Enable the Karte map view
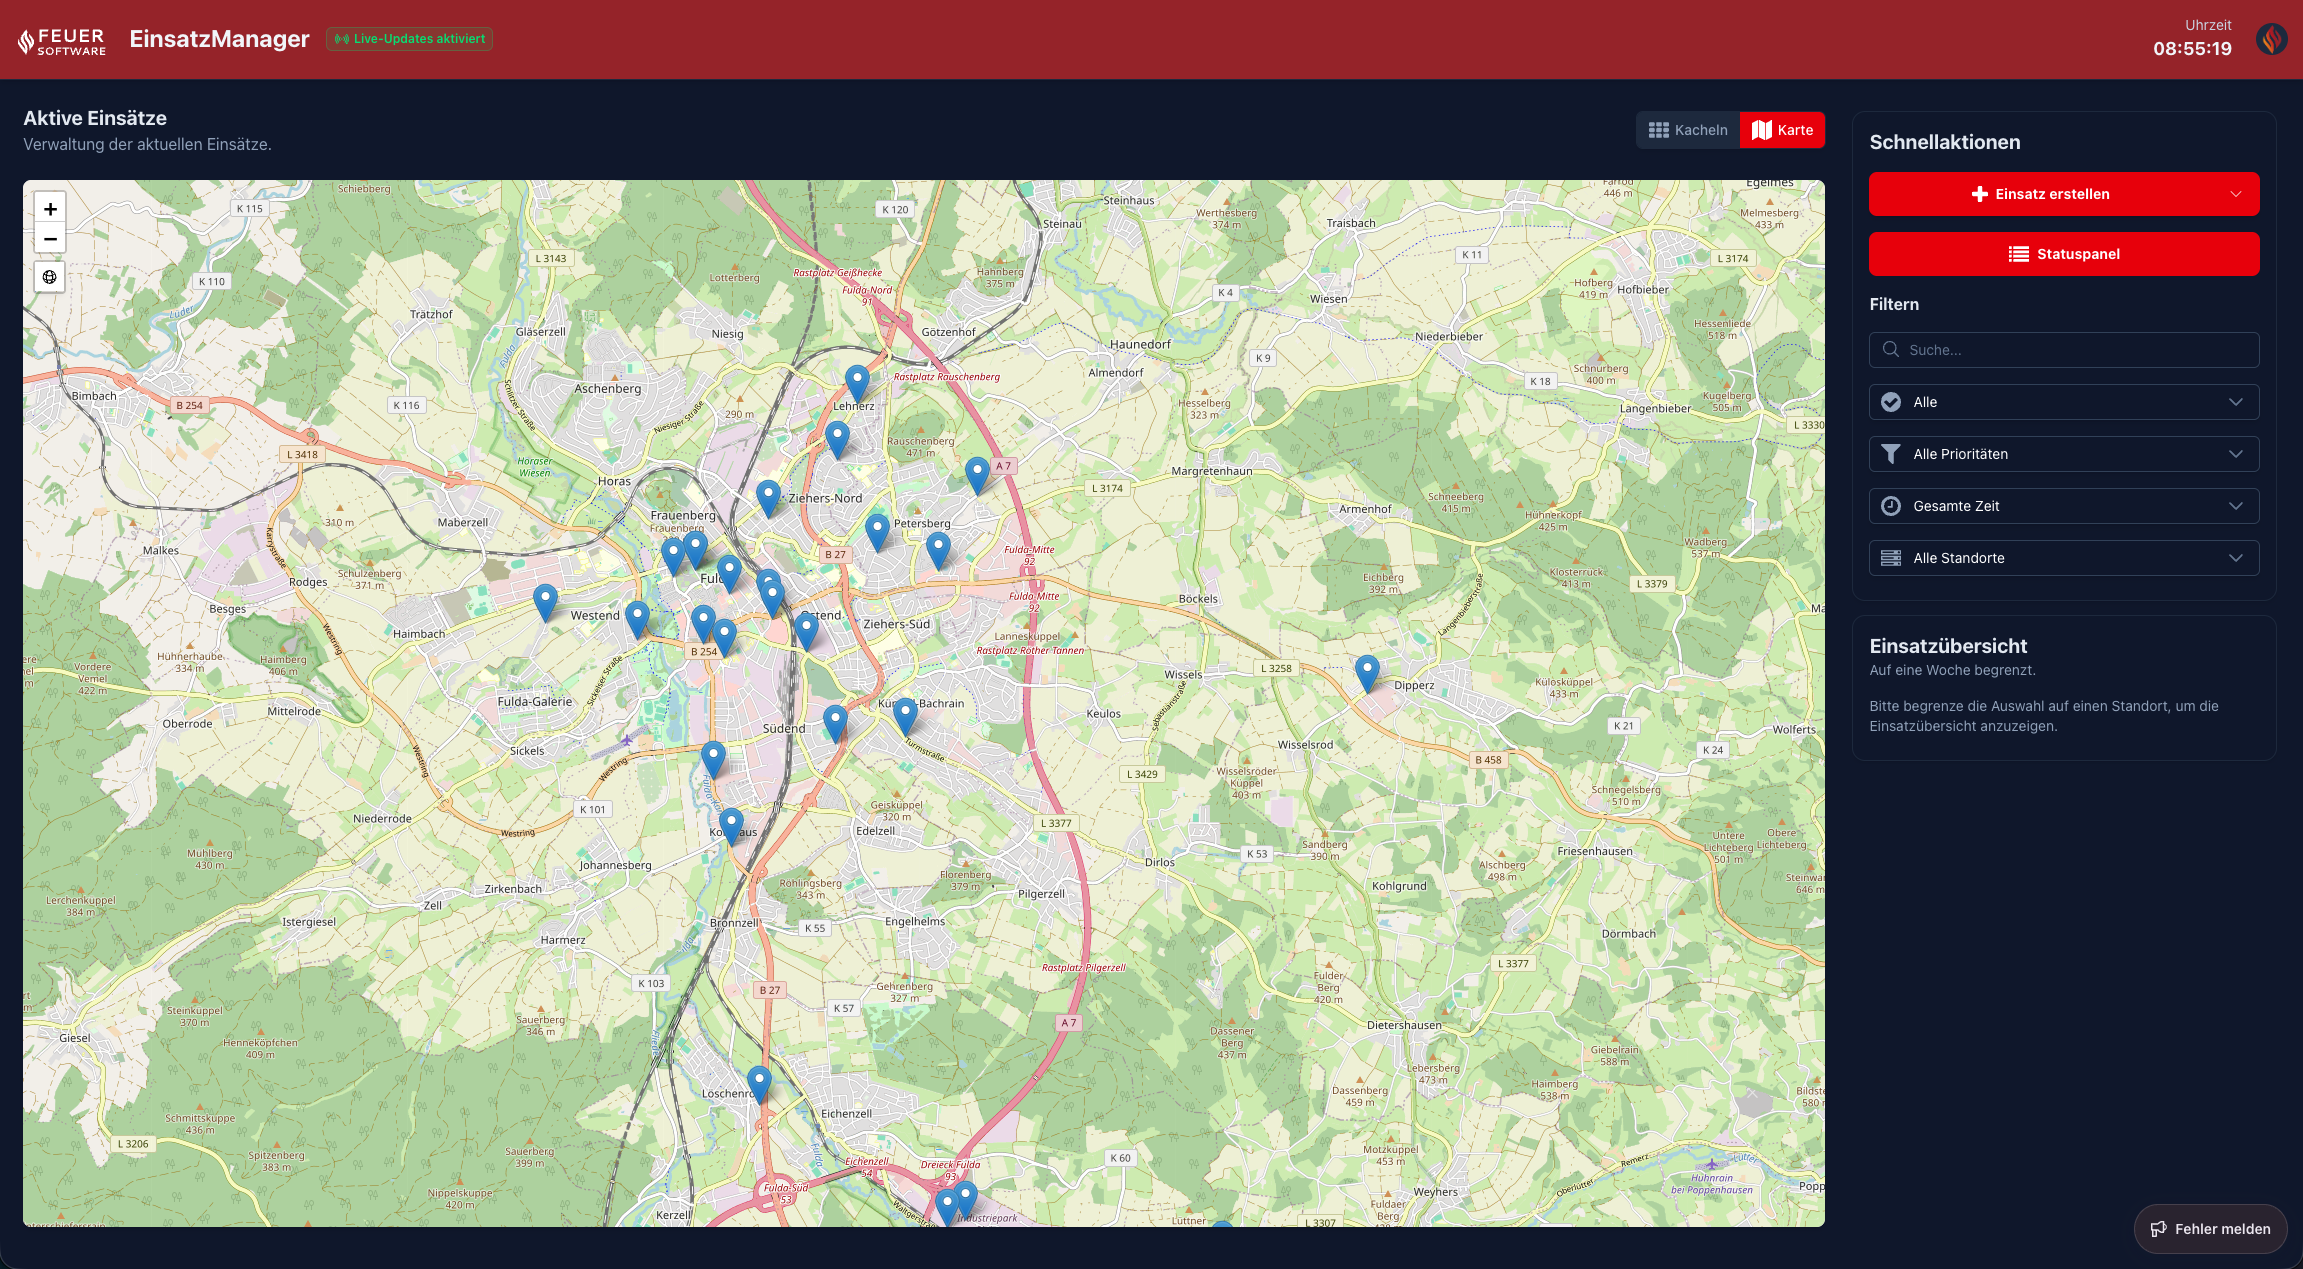The height and width of the screenshot is (1269, 2303). (x=1782, y=129)
